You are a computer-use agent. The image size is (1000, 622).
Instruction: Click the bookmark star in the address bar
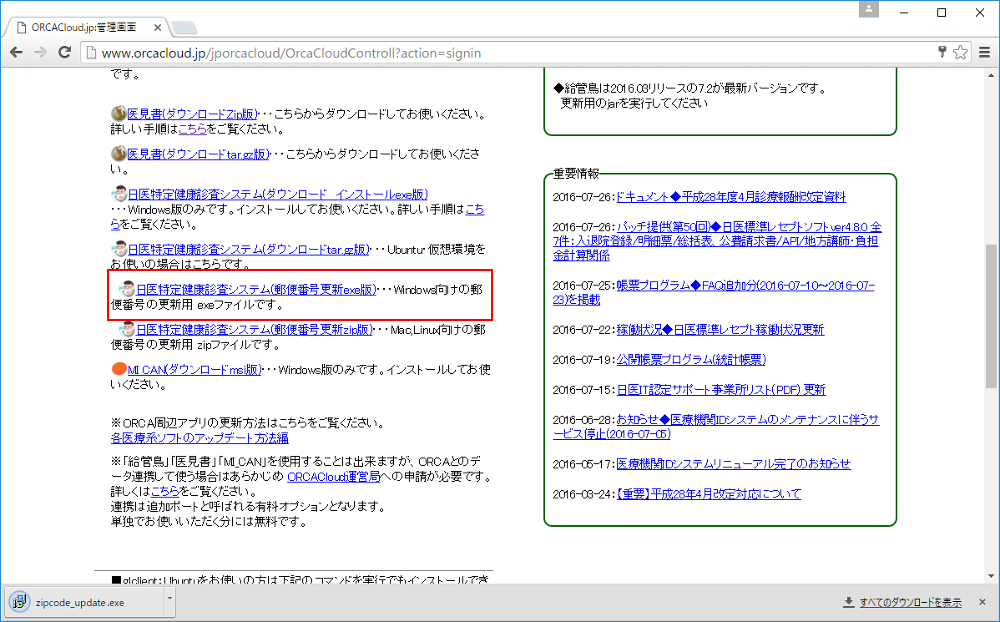(959, 51)
